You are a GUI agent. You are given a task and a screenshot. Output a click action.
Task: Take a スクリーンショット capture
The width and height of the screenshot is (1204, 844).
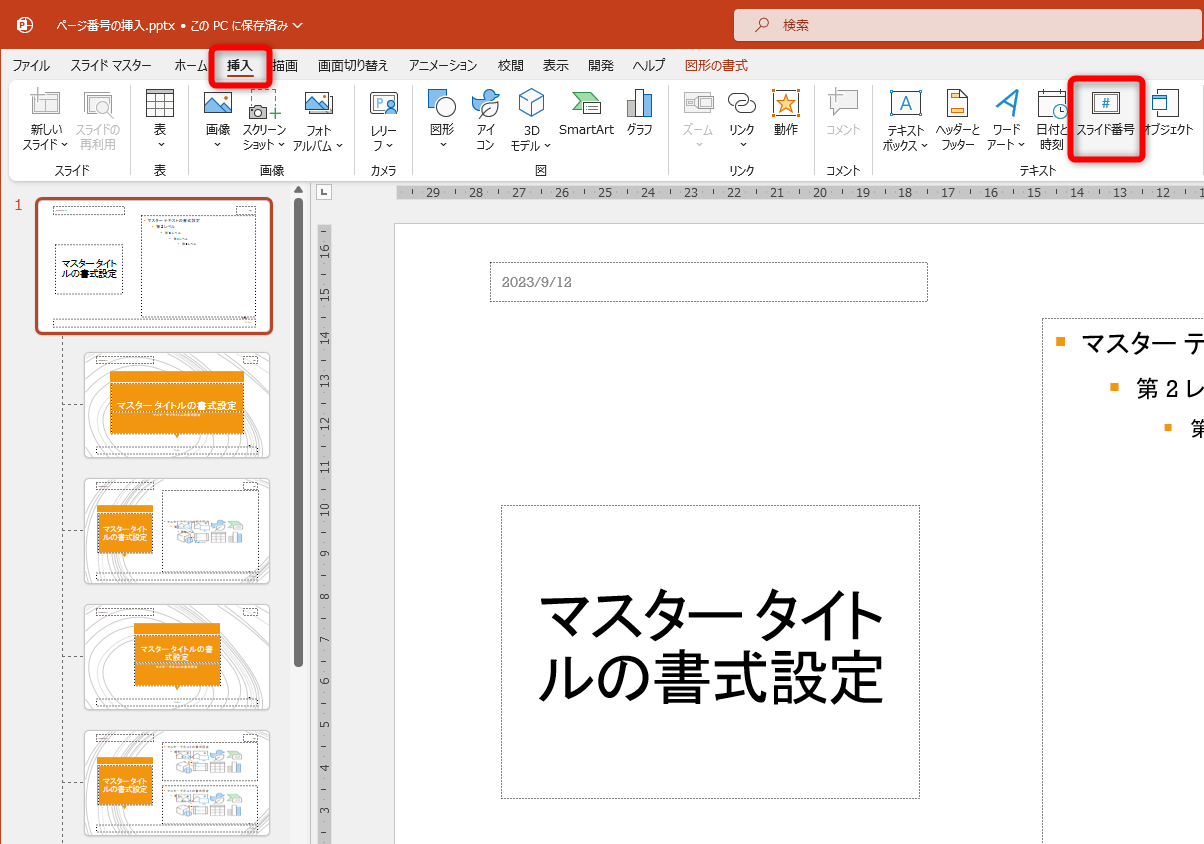point(265,120)
